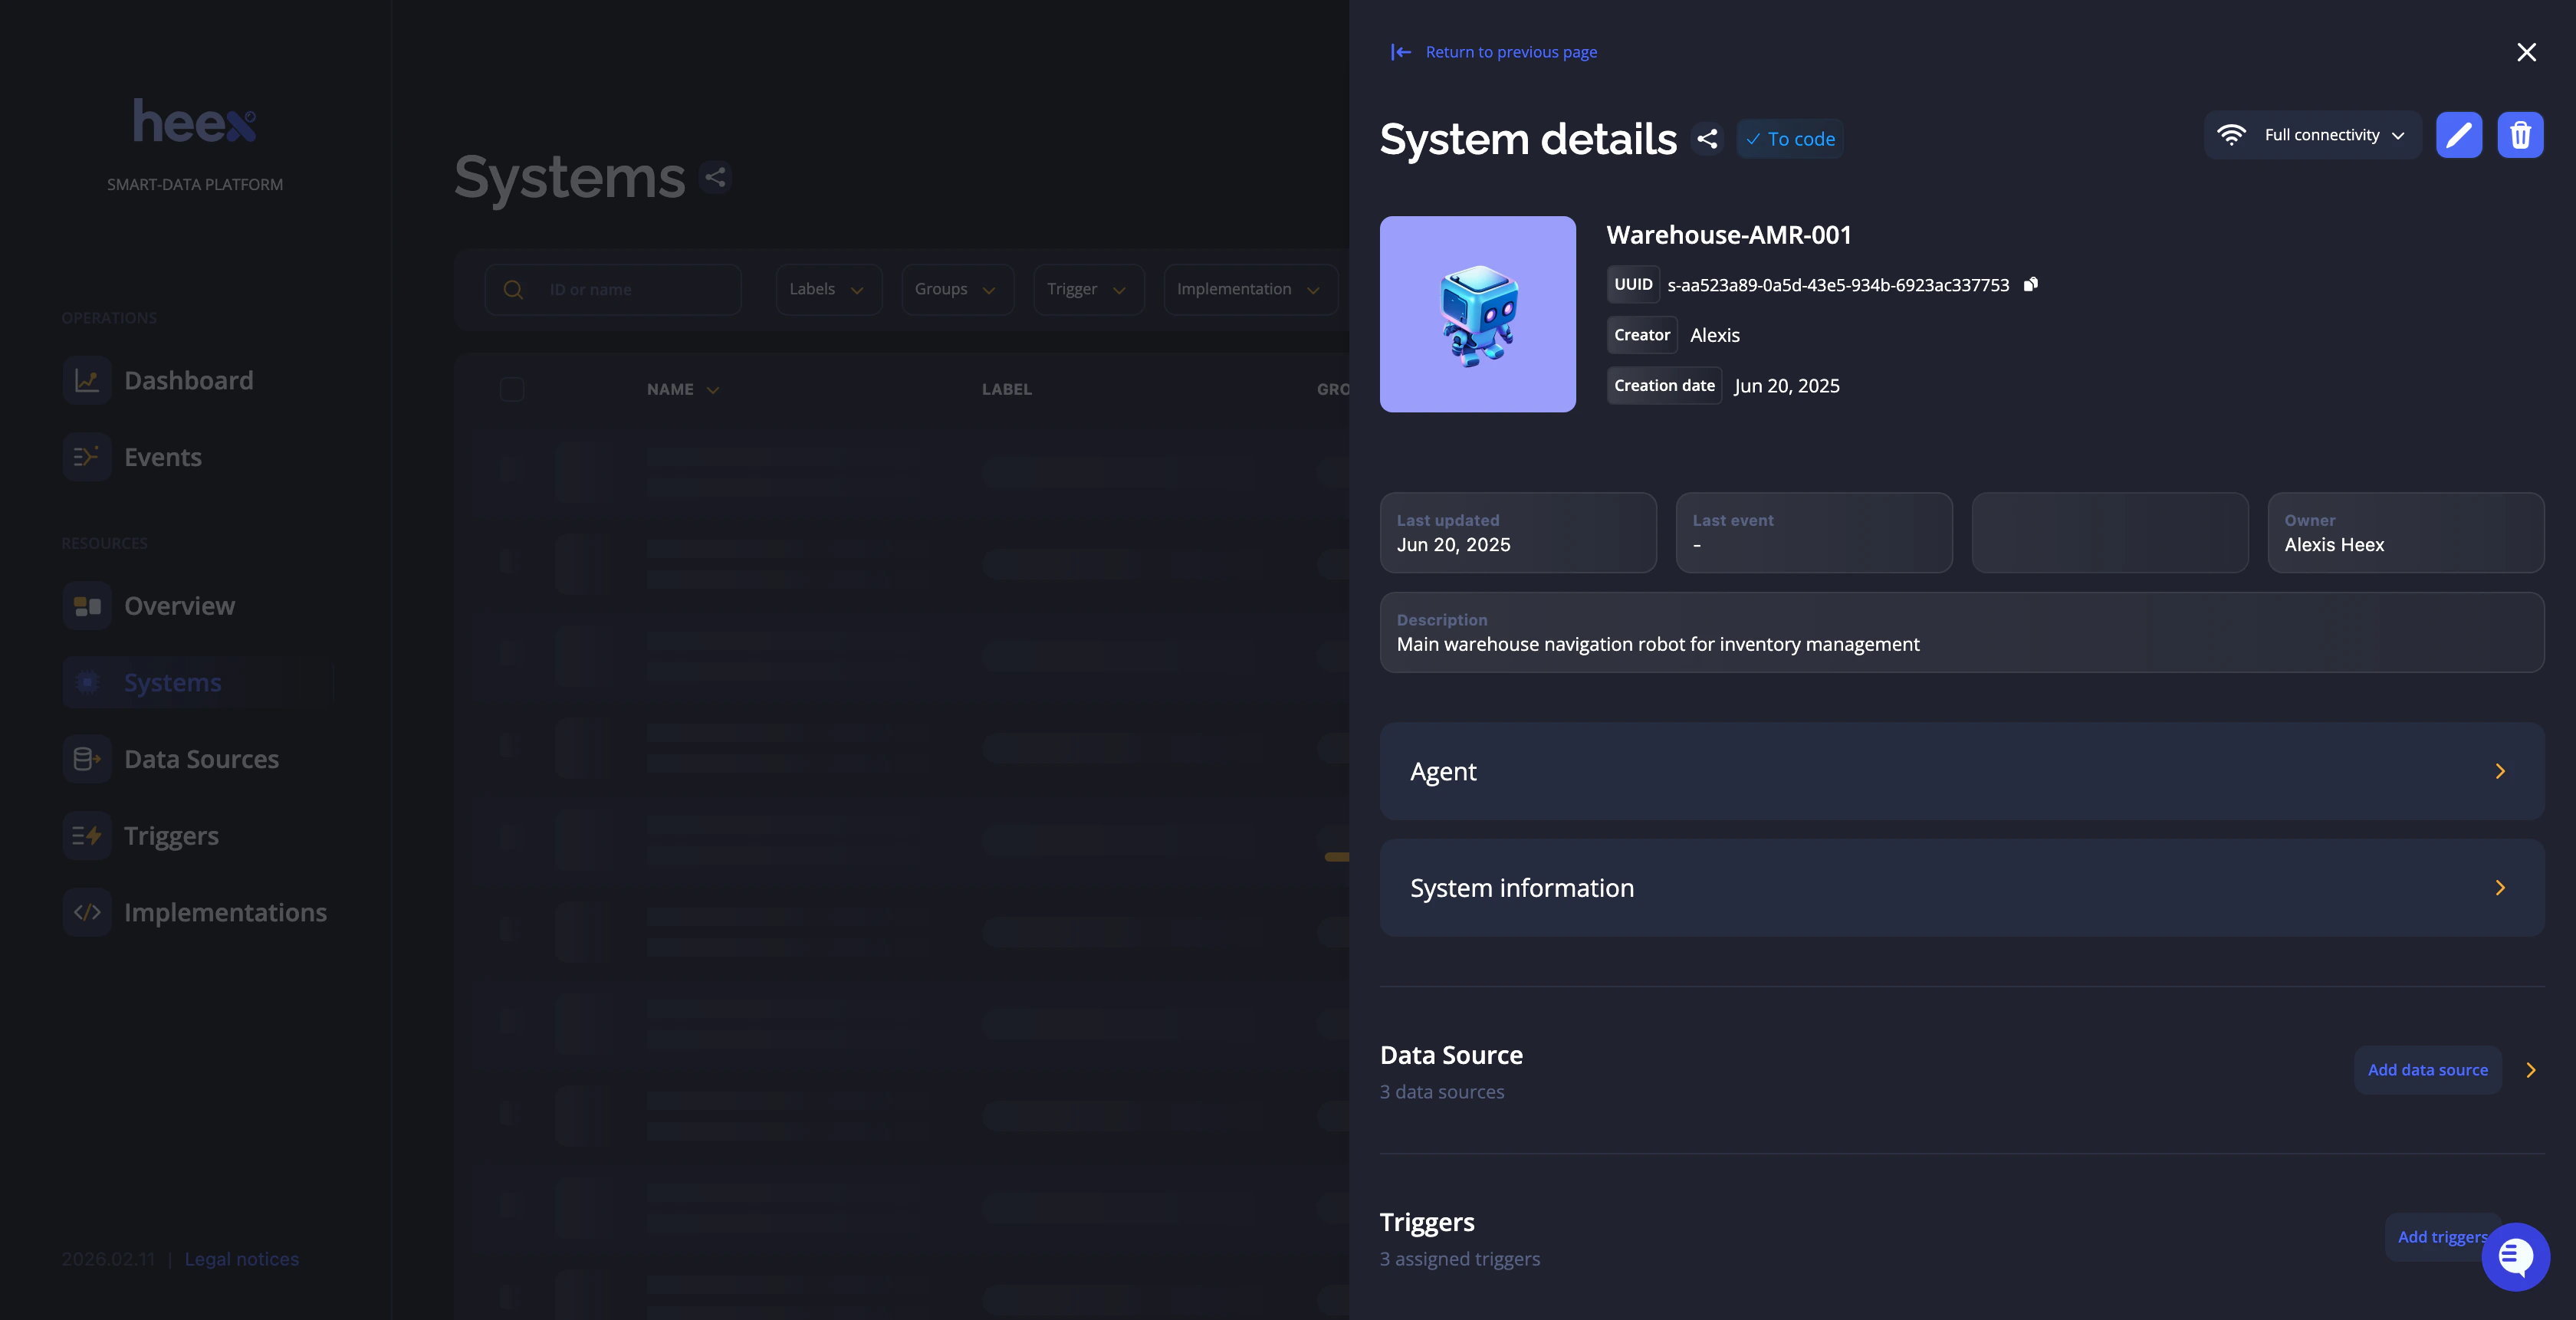Copy the system UUID
Viewport: 2576px width, 1320px height.
point(2031,284)
